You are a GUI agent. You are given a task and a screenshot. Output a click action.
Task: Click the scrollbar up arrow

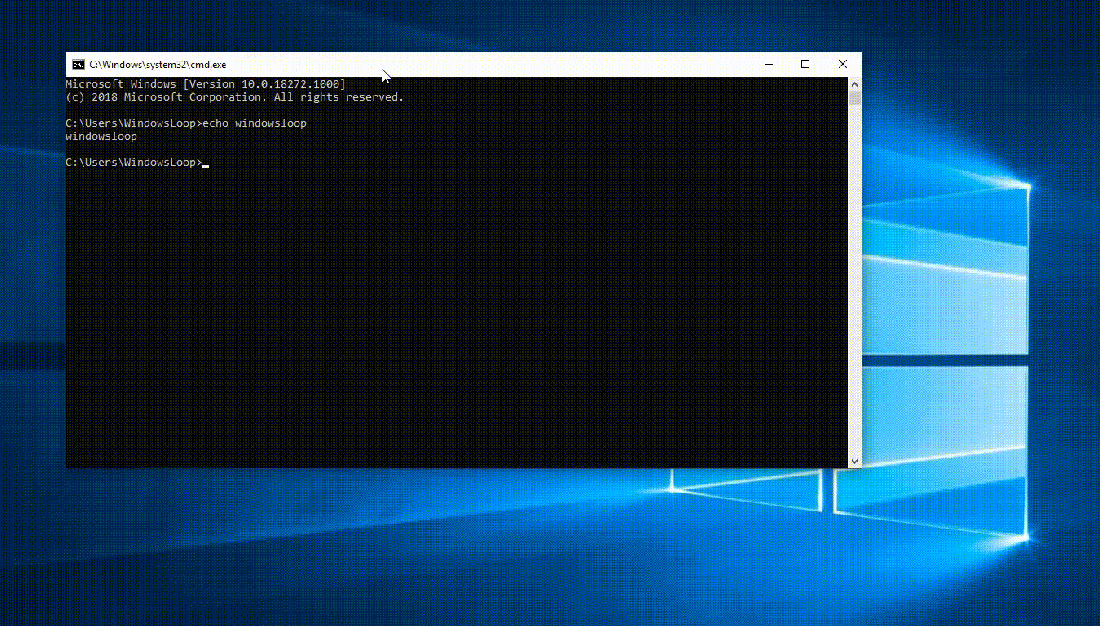pos(854,84)
